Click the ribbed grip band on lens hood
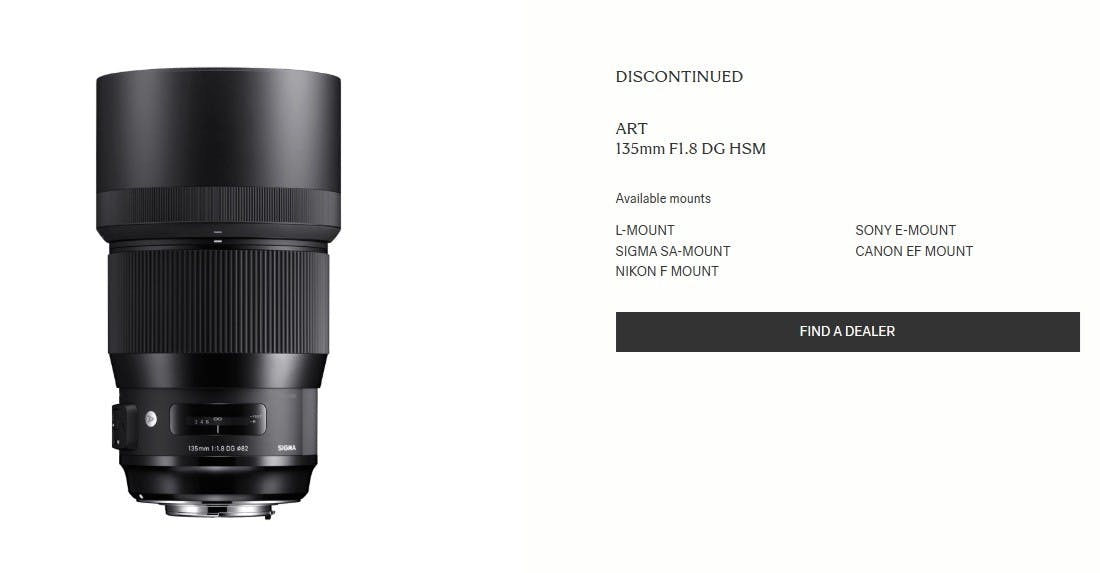This screenshot has width=1100, height=573. tap(218, 206)
